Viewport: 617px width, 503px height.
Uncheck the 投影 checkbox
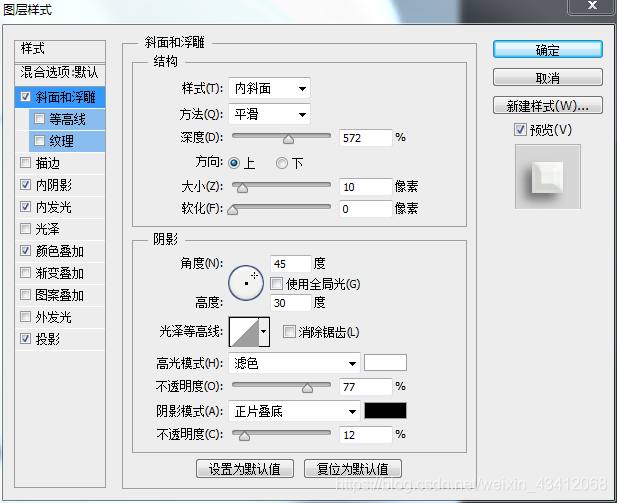click(x=26, y=339)
